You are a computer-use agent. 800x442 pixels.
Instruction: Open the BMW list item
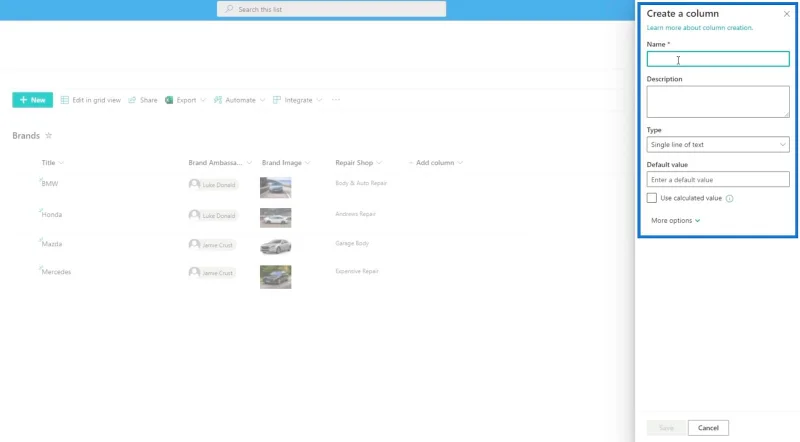pyautogui.click(x=49, y=184)
